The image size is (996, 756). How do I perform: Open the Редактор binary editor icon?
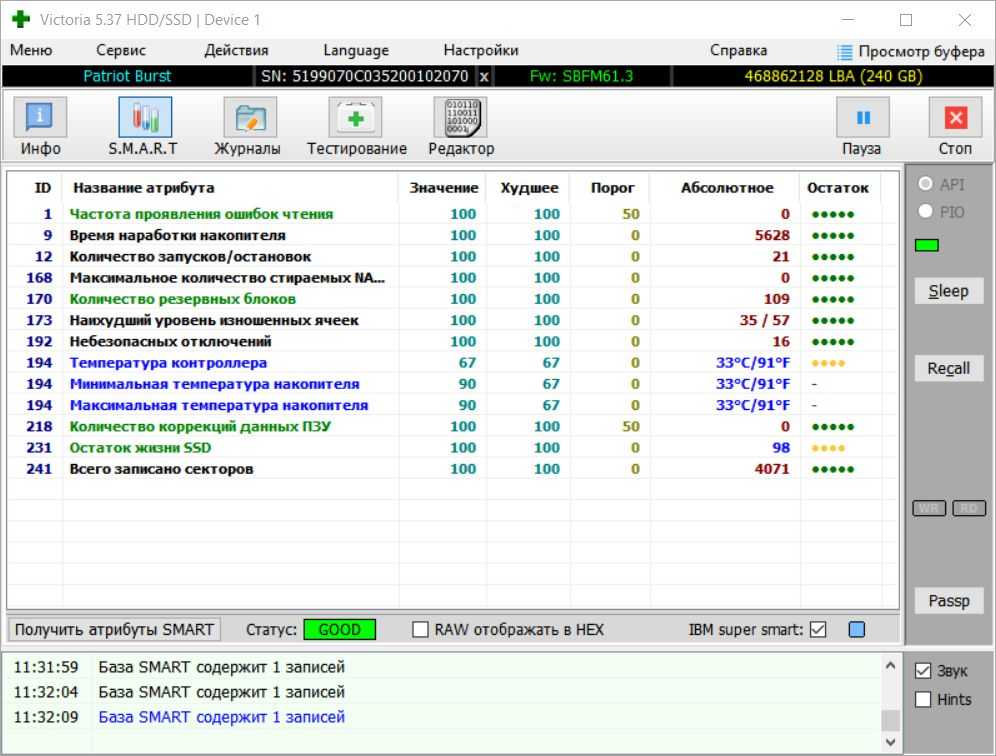click(x=460, y=118)
